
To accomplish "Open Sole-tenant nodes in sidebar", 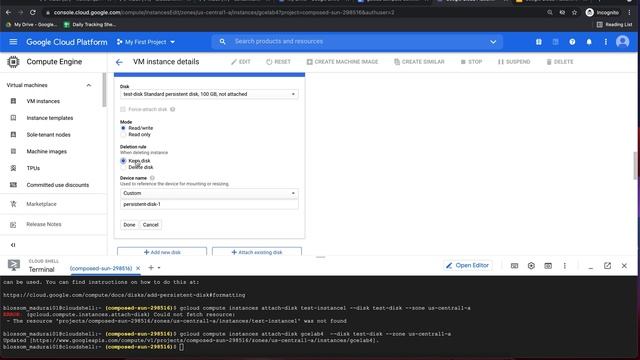I will 49,134.
